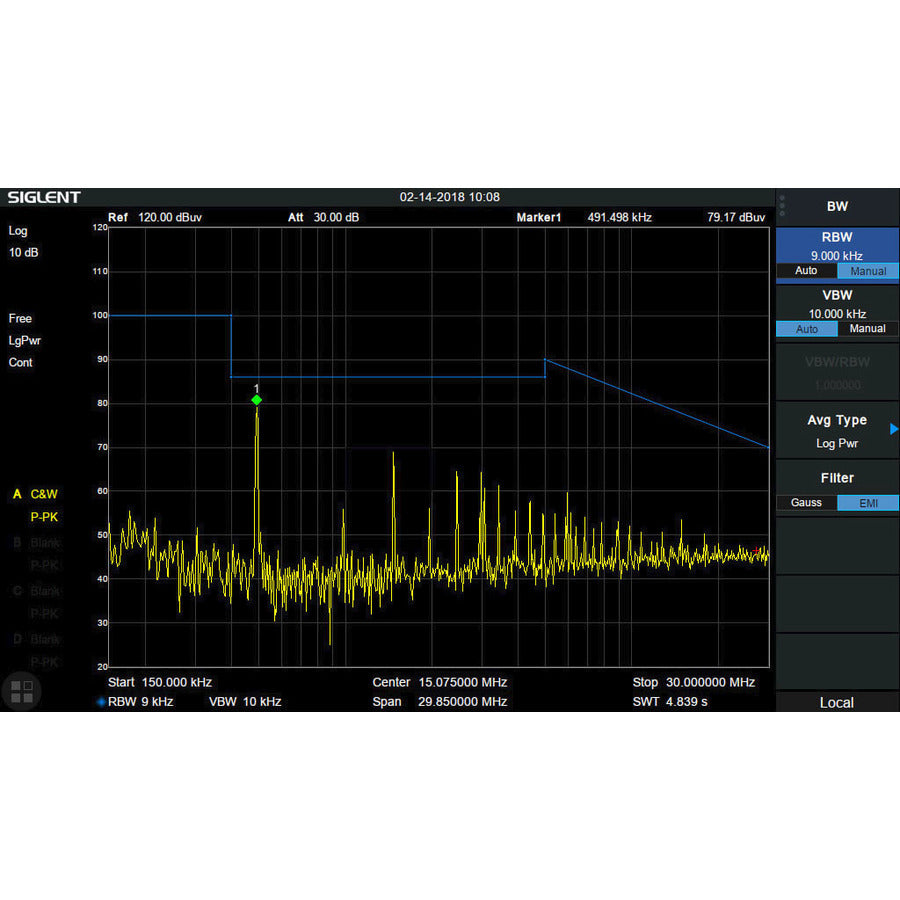Image resolution: width=900 pixels, height=900 pixels.
Task: Select Marker 1 green diamond on the peak
Action: point(257,400)
